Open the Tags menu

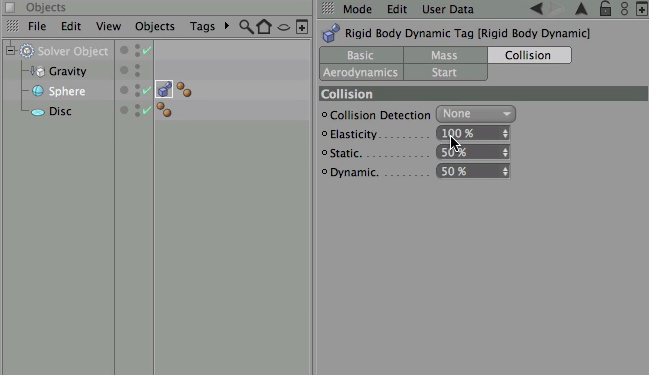[x=202, y=26]
